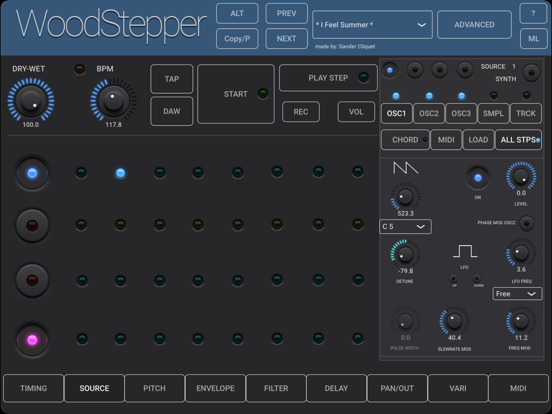Toggle the LED above the TRCK tab

pyautogui.click(x=526, y=95)
